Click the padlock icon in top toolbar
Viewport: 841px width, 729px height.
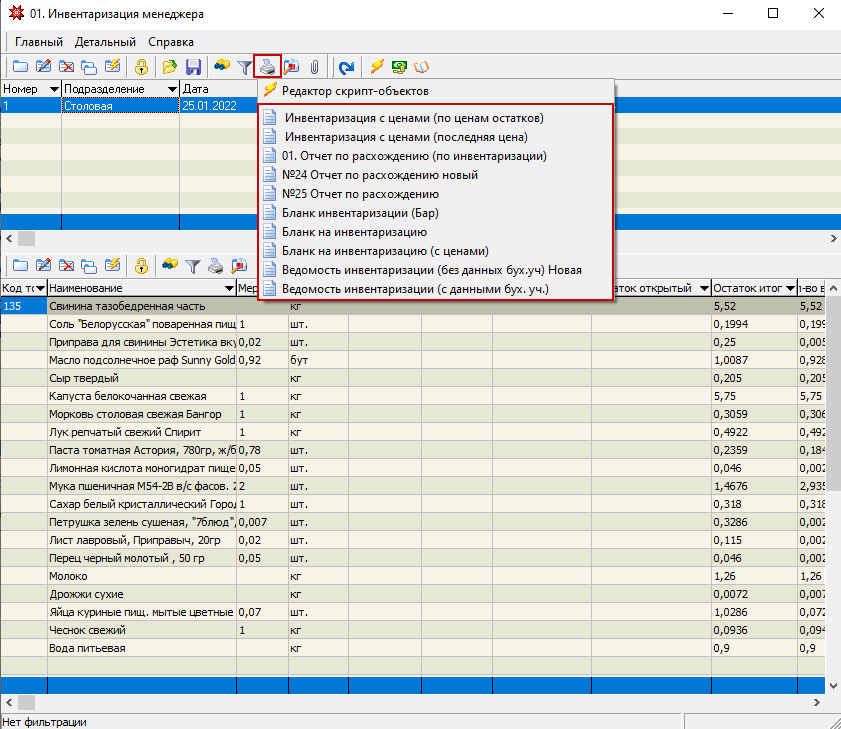click(141, 67)
